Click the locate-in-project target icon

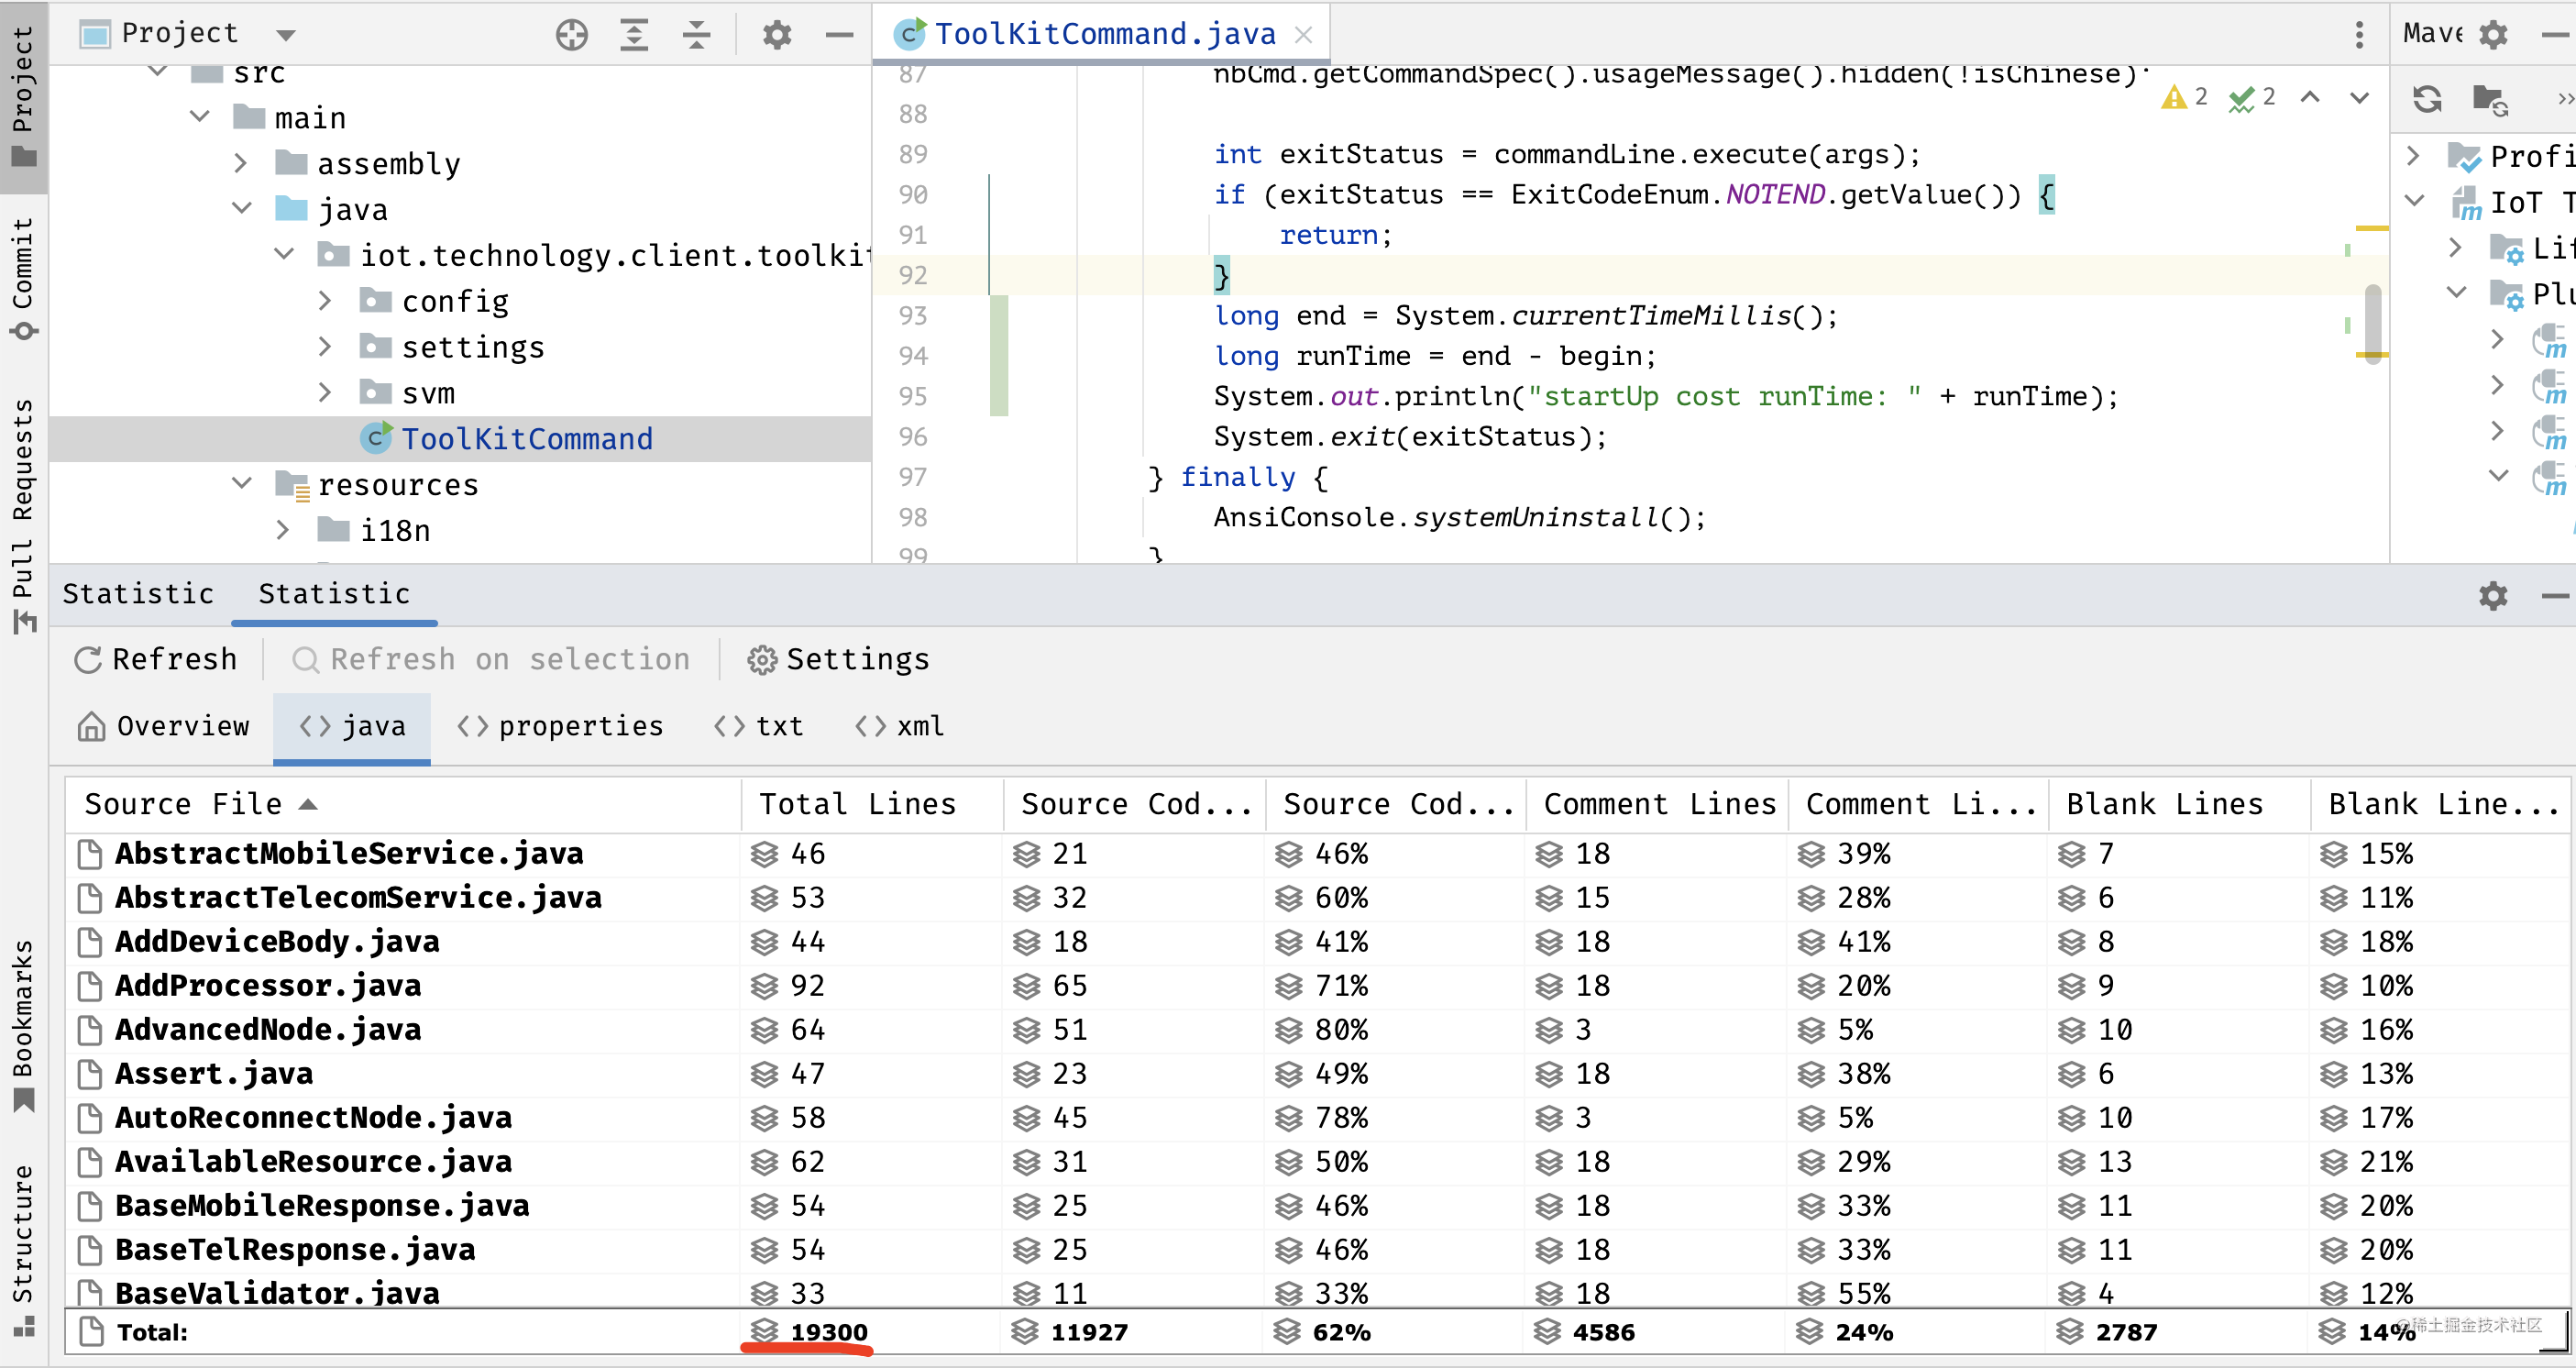point(571,35)
